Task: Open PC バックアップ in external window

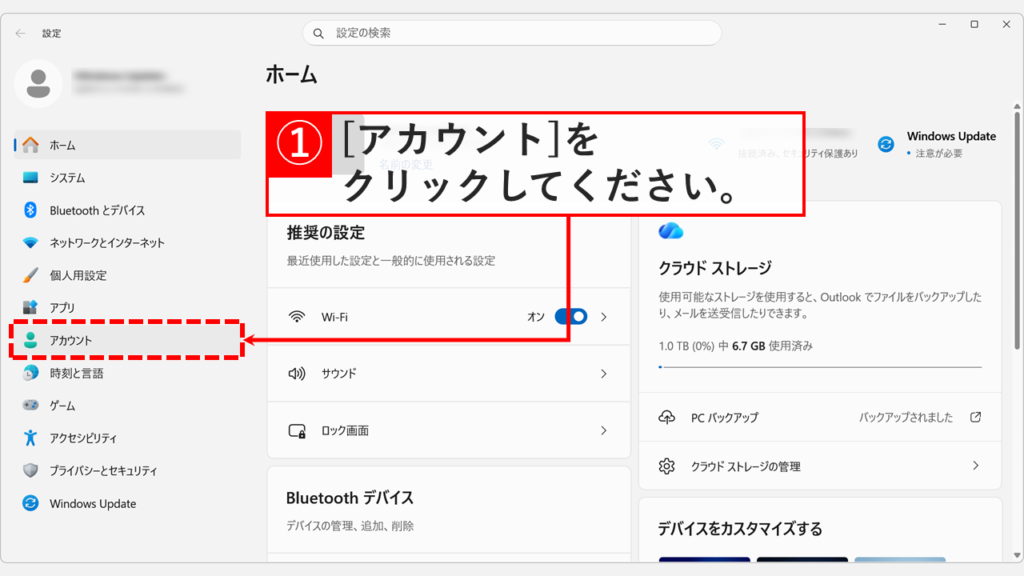Action: pyautogui.click(x=820, y=418)
